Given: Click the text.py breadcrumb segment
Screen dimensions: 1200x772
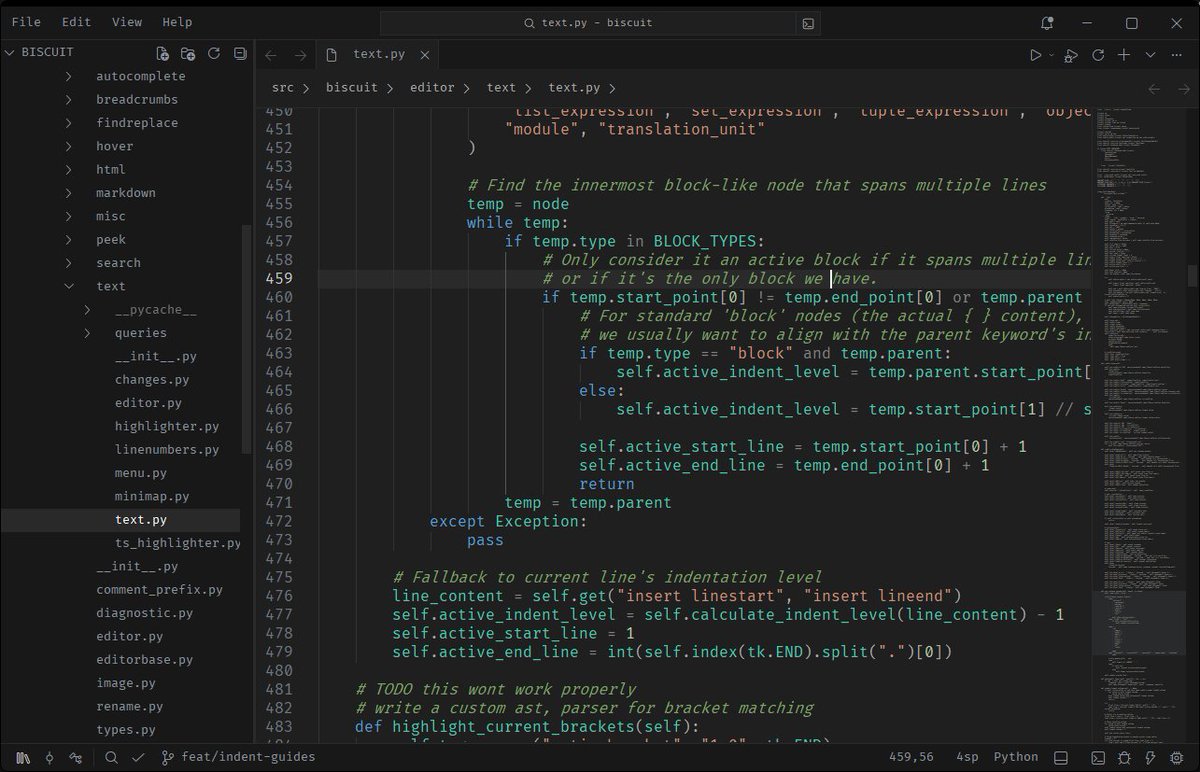Looking at the screenshot, I should pos(574,88).
